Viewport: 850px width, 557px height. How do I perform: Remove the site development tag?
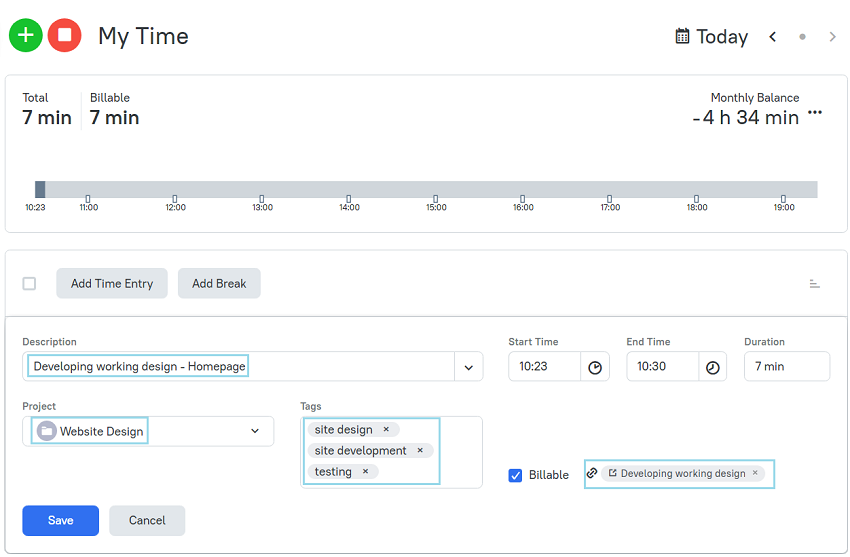[x=420, y=450]
